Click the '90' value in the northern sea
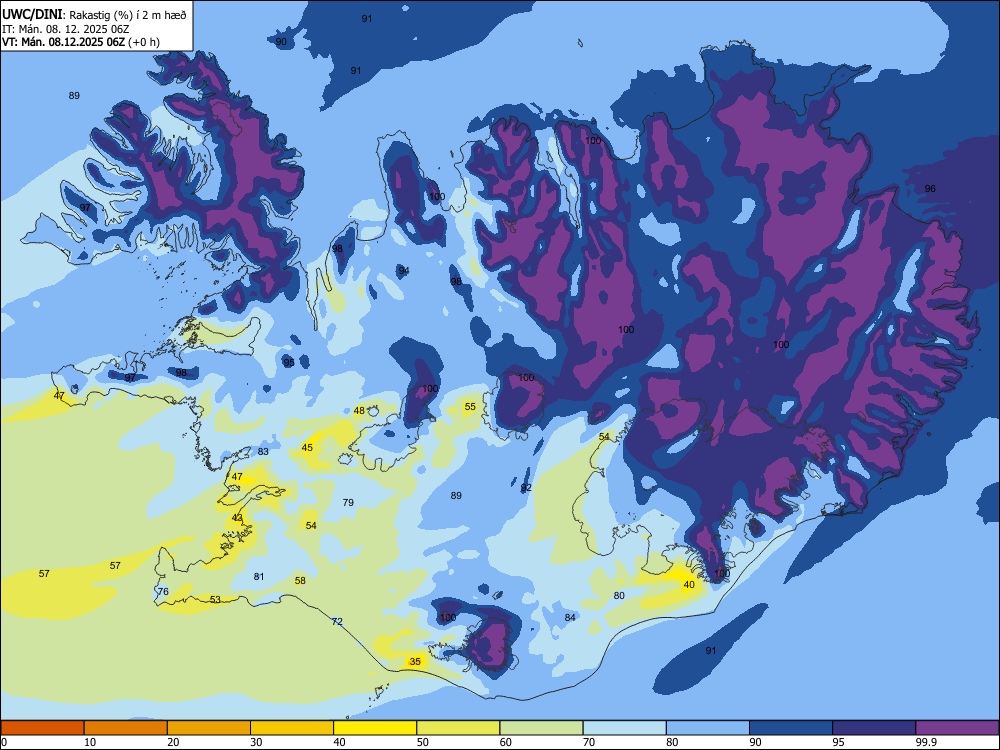 point(281,41)
